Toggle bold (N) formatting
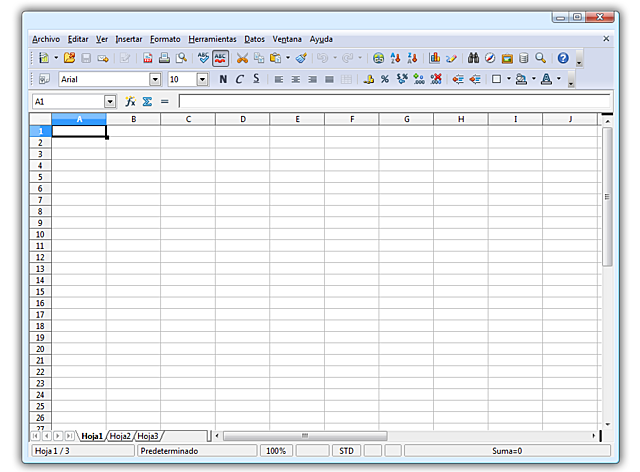Image resolution: width=640 pixels, height=472 pixels. (x=223, y=79)
